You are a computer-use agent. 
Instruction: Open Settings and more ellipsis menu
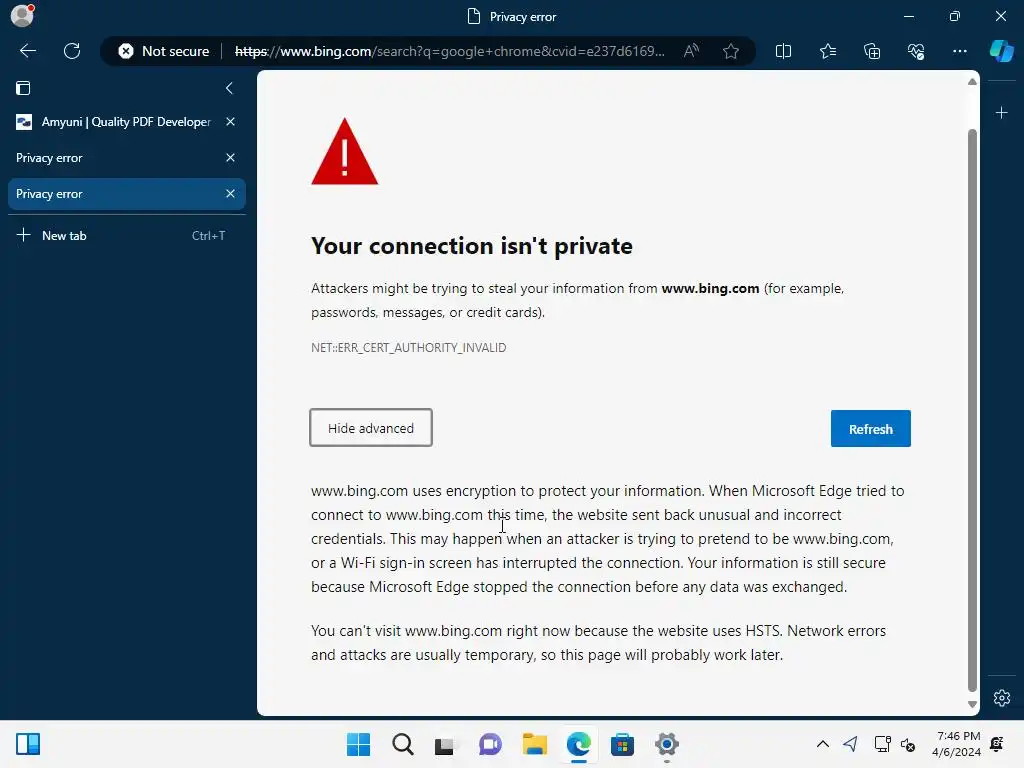pyautogui.click(x=959, y=51)
